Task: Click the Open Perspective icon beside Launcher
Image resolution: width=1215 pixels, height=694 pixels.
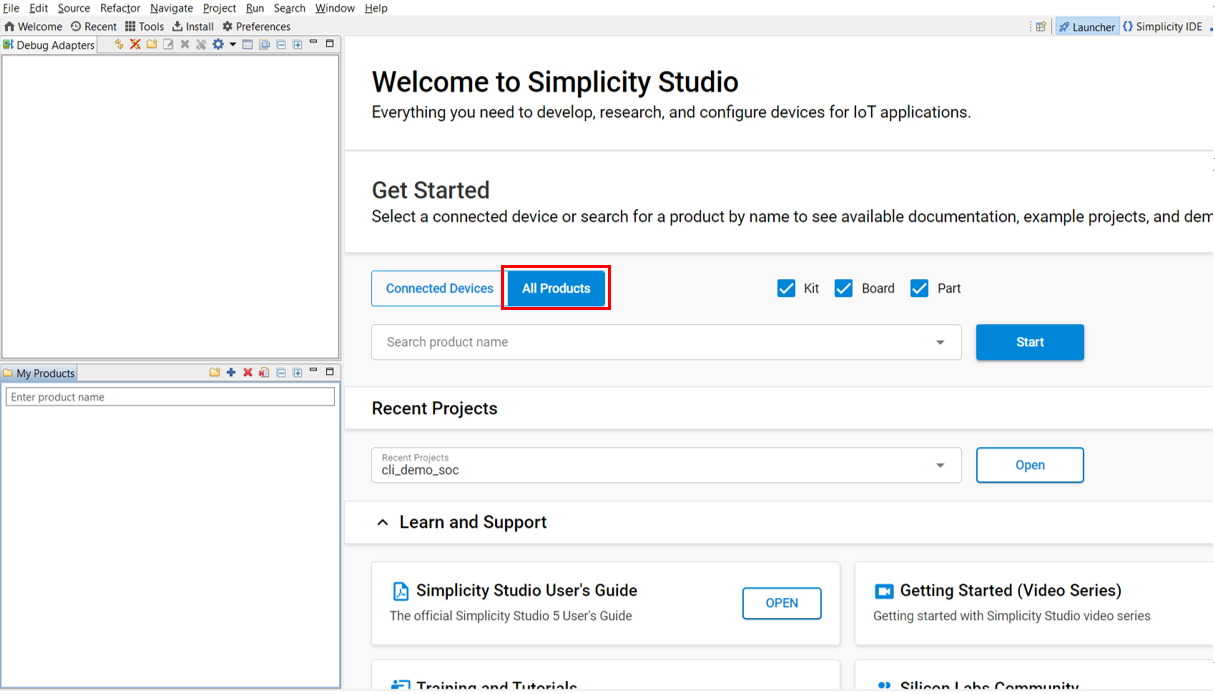Action: pos(1041,27)
